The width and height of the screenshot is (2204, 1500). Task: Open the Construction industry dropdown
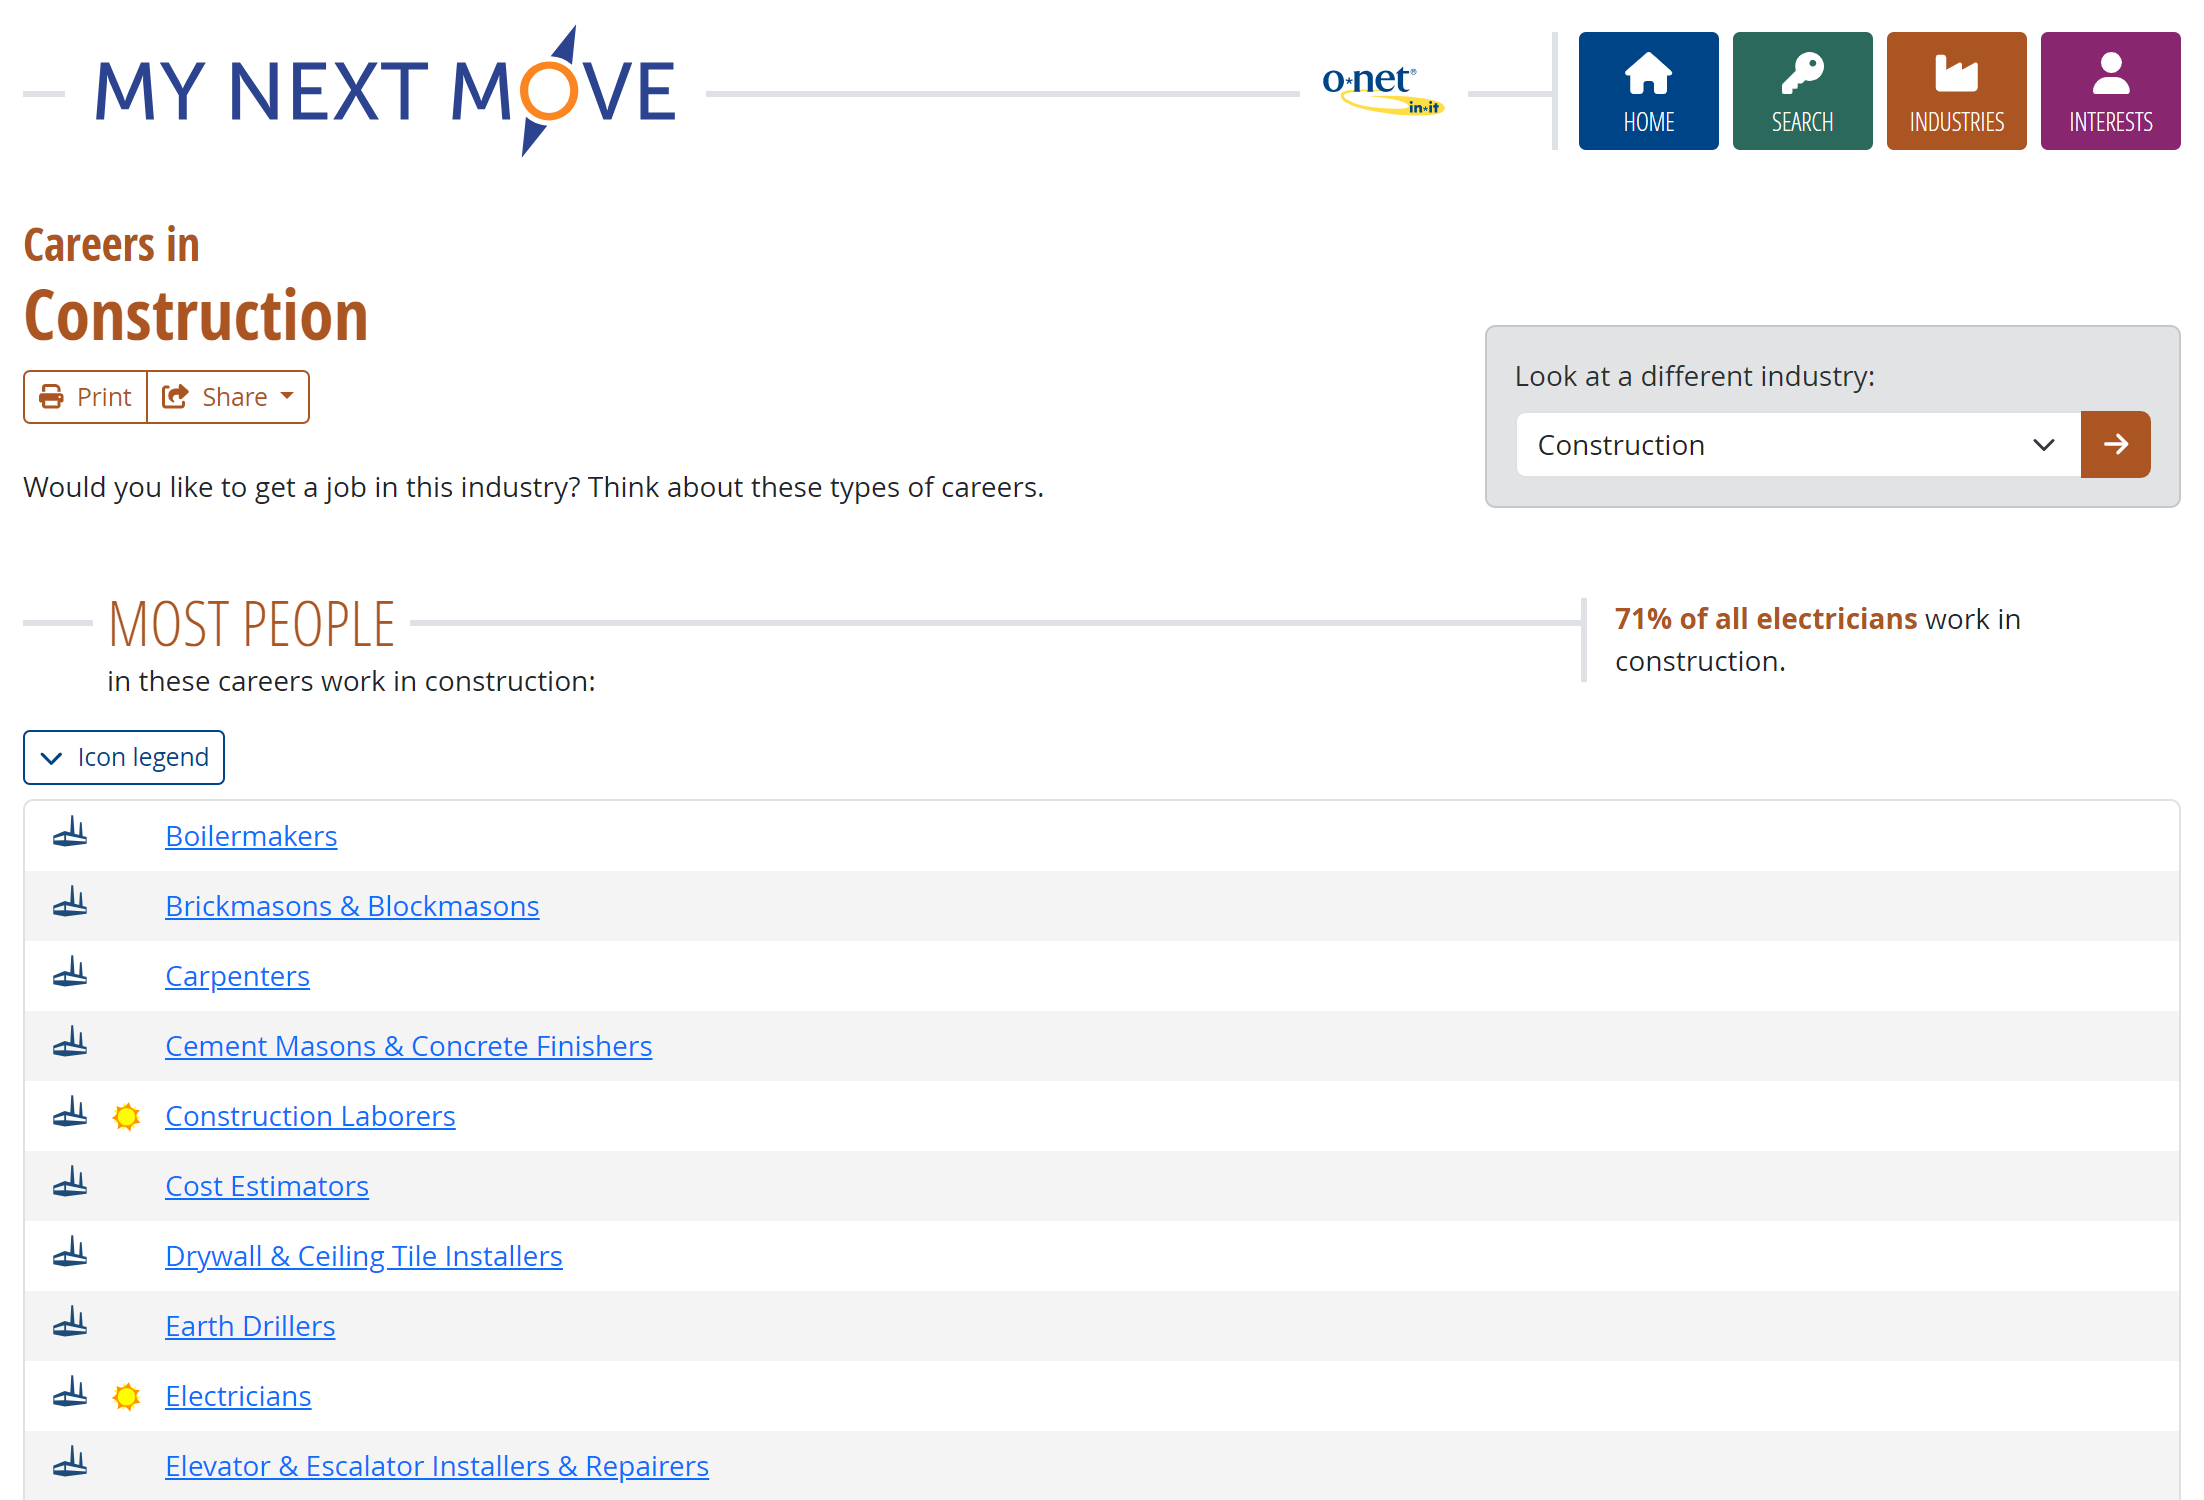point(1797,445)
